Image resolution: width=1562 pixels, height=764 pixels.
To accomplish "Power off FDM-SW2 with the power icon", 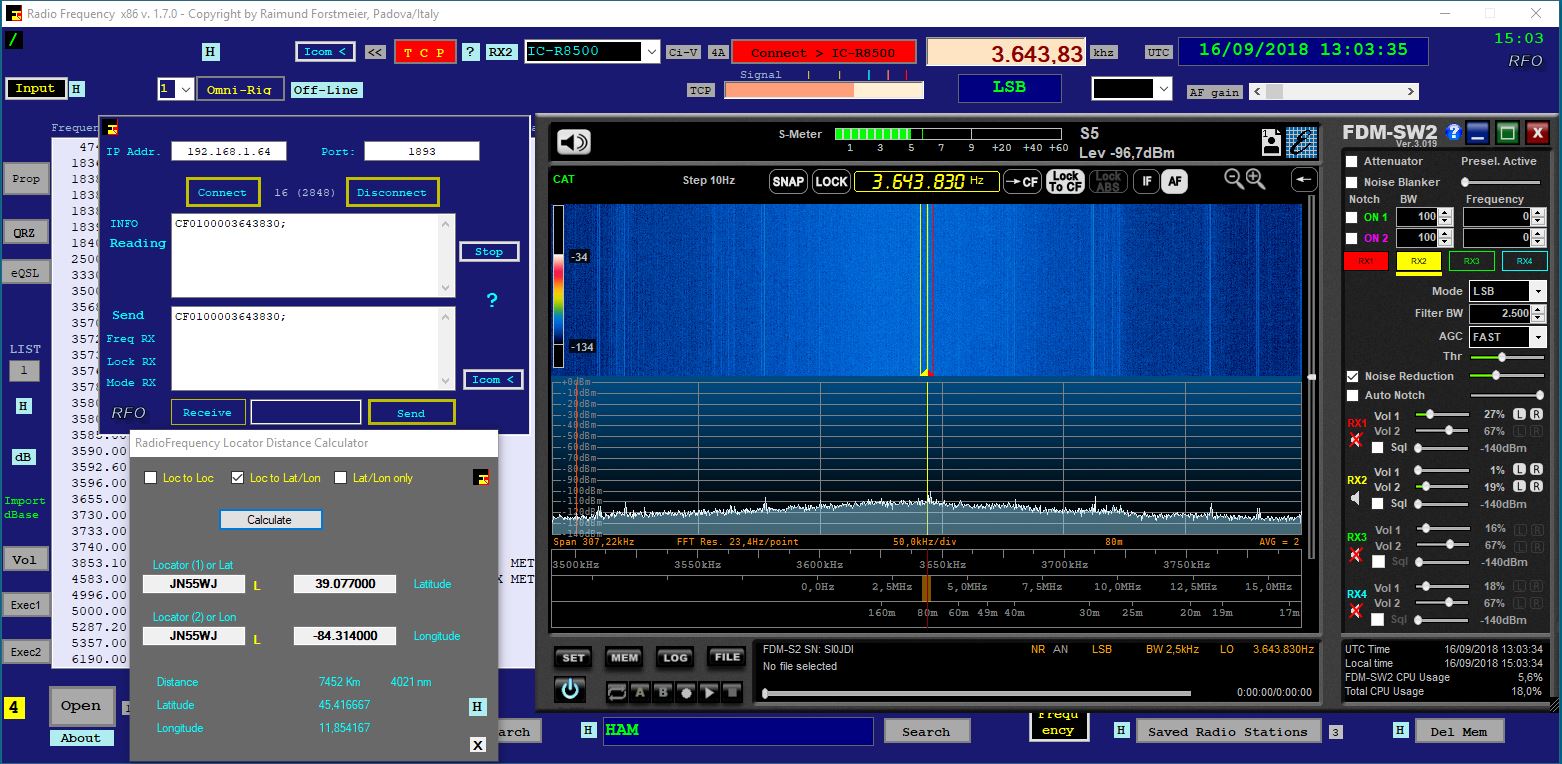I will click(570, 689).
